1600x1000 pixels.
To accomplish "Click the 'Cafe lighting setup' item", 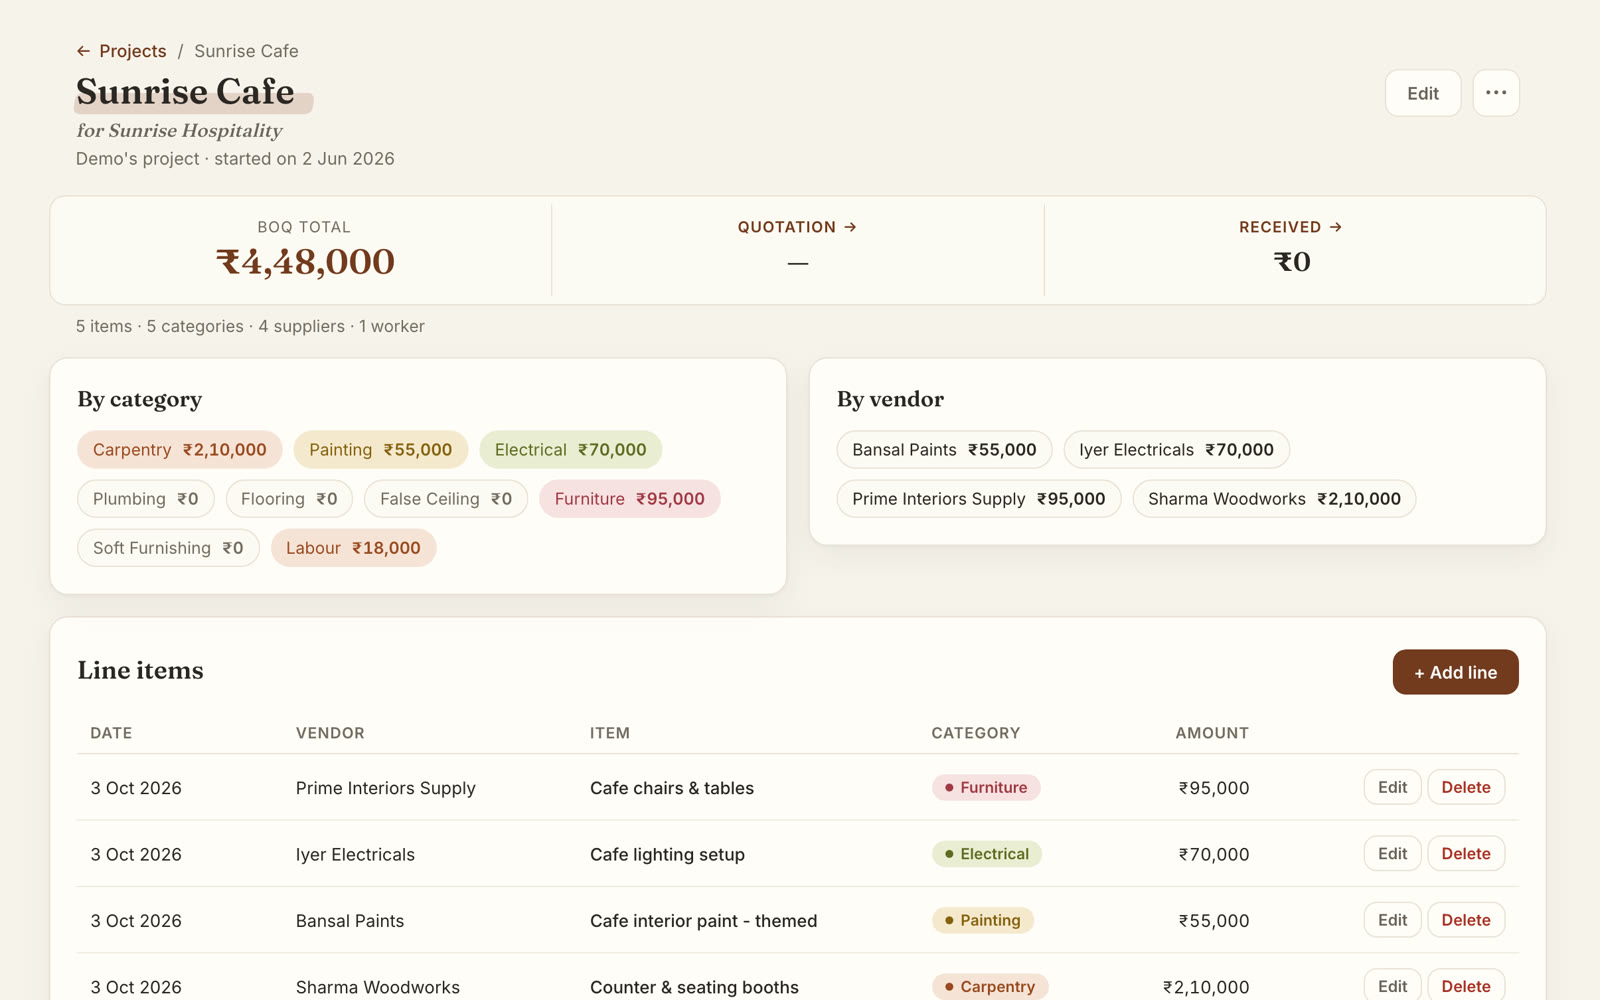I will [667, 855].
